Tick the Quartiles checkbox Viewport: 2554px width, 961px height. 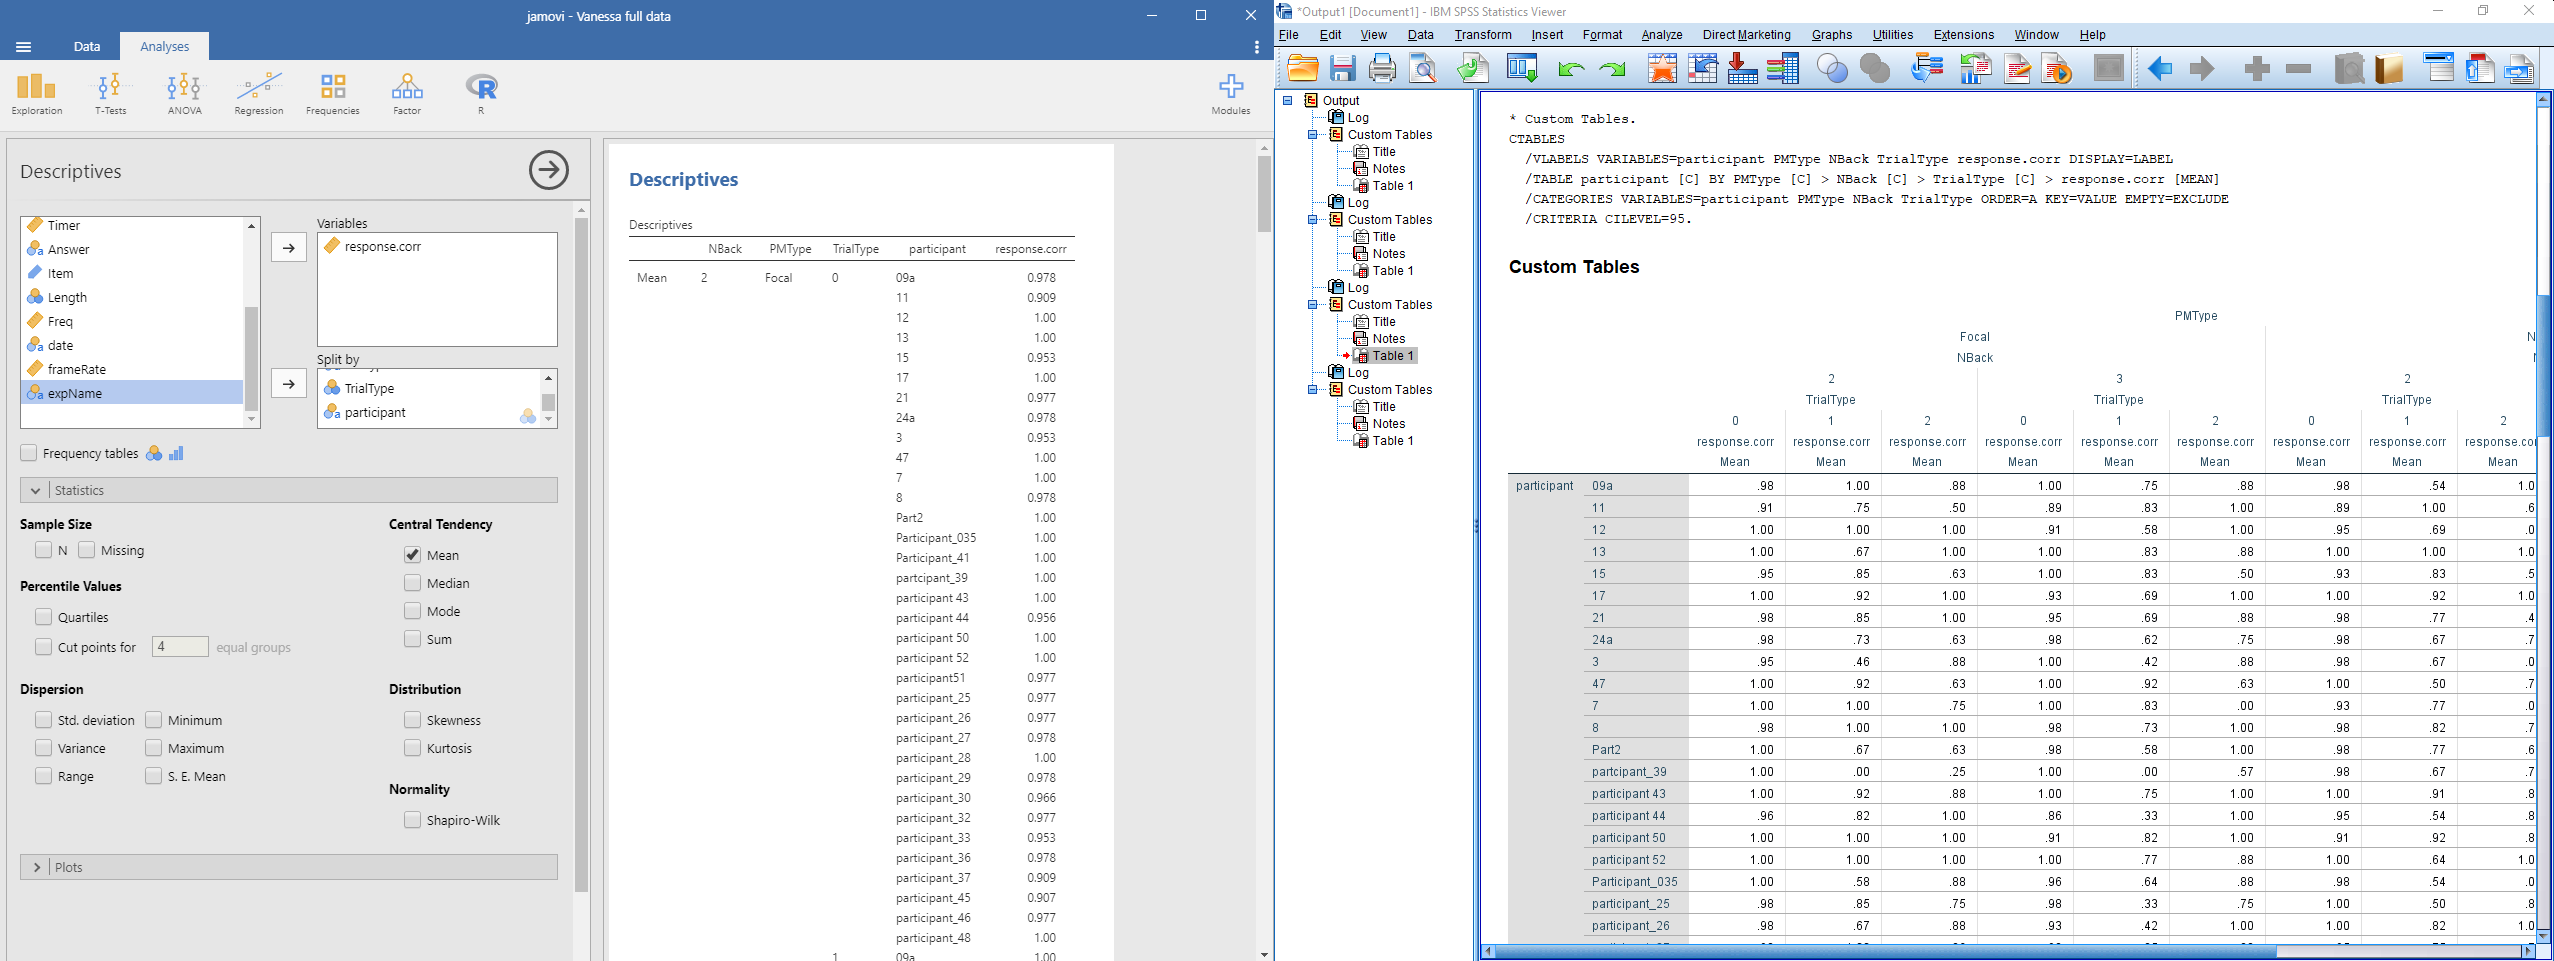pyautogui.click(x=43, y=617)
